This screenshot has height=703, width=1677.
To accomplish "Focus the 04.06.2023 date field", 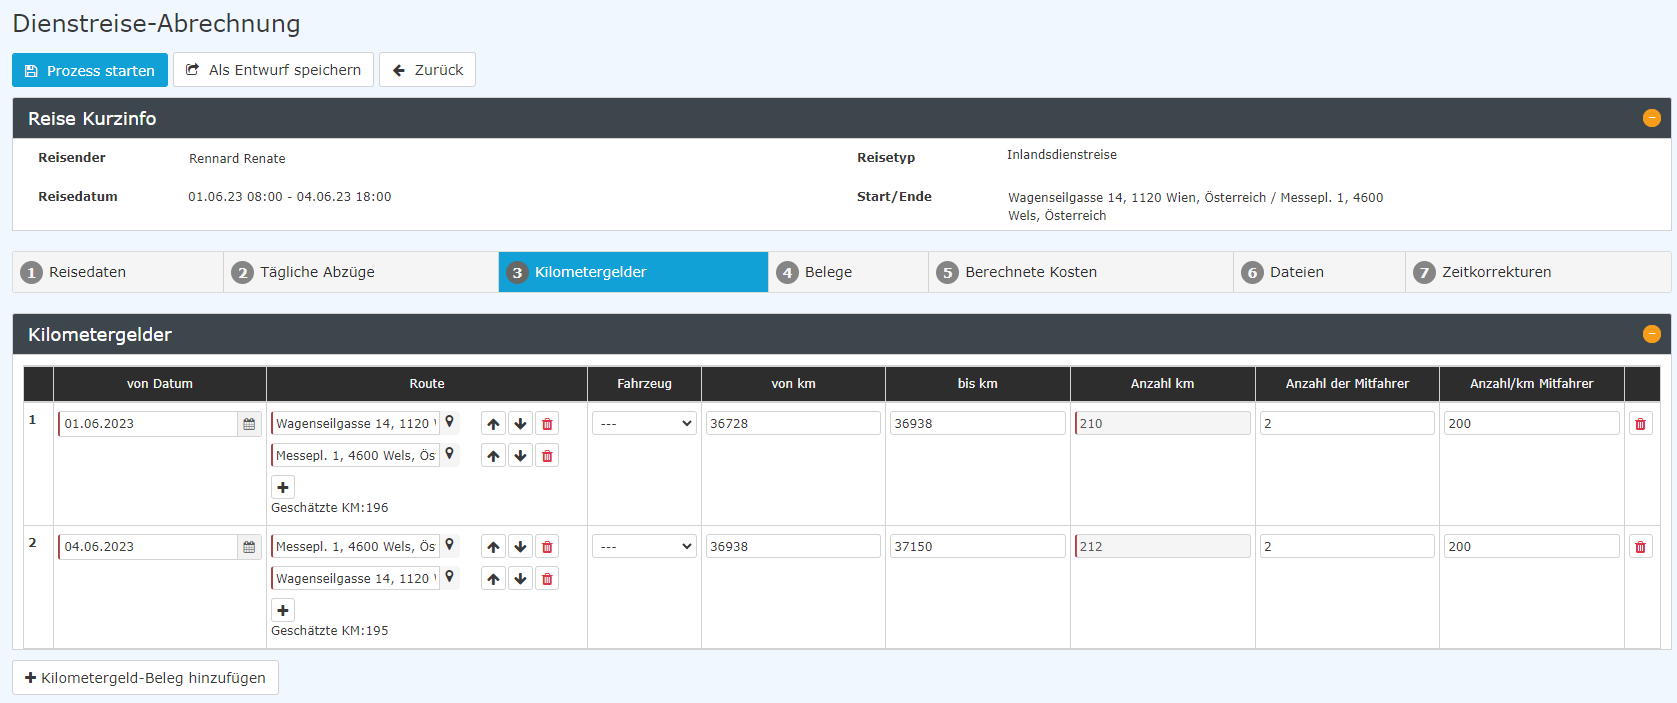I will tap(148, 547).
